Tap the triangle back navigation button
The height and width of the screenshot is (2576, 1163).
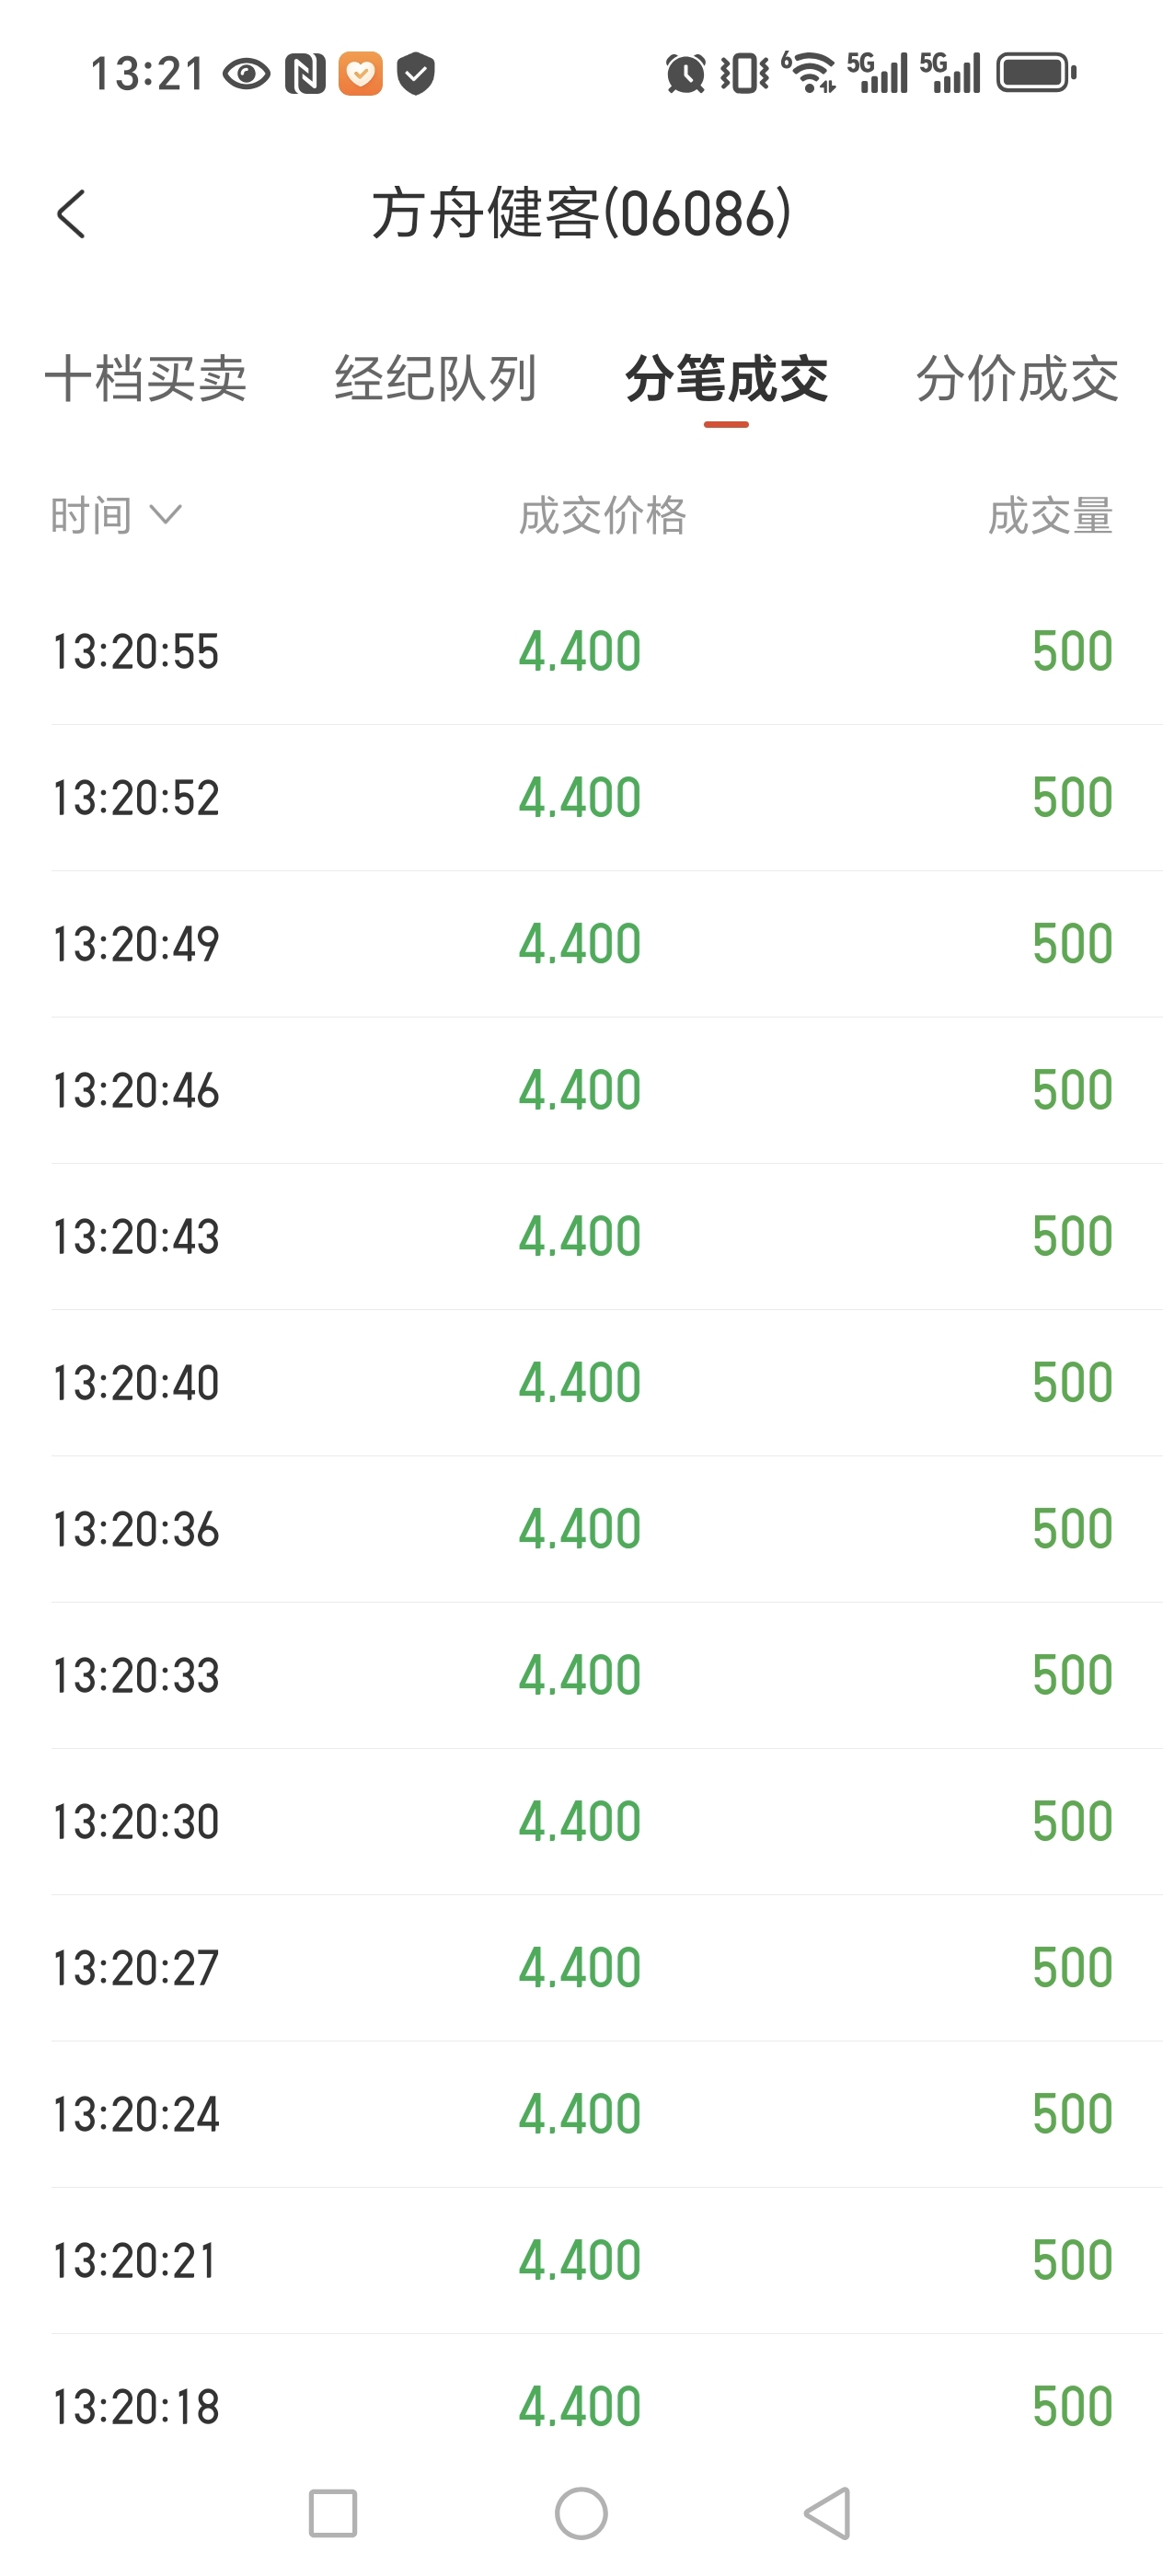828,2513
